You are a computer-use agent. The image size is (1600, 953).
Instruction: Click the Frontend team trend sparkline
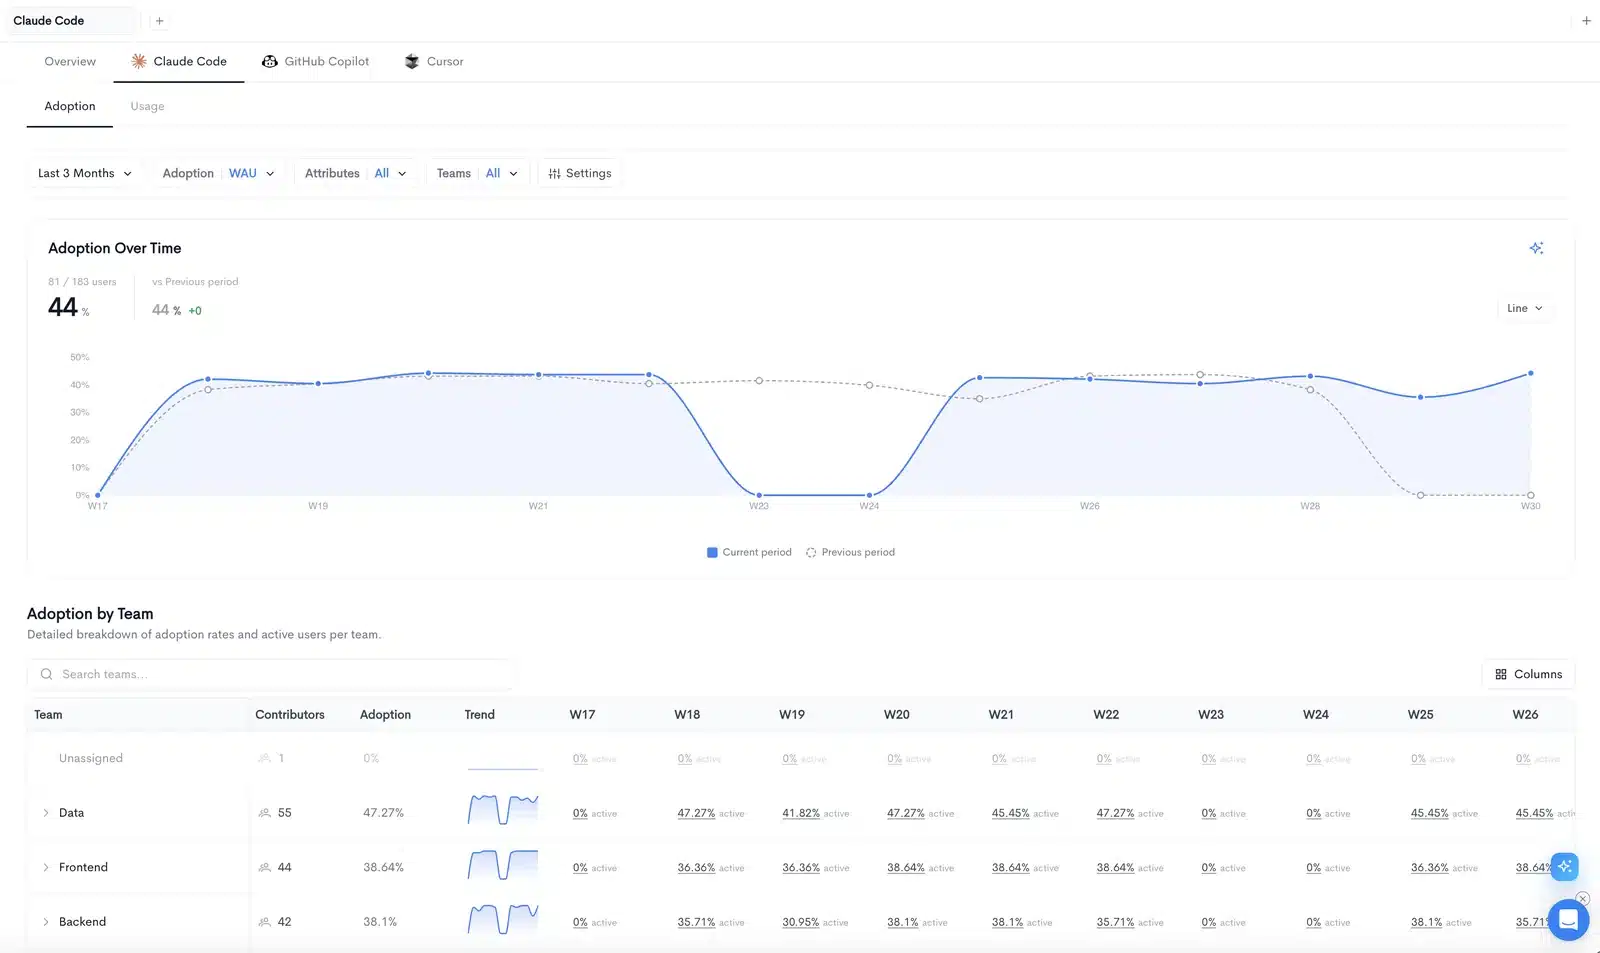(503, 864)
